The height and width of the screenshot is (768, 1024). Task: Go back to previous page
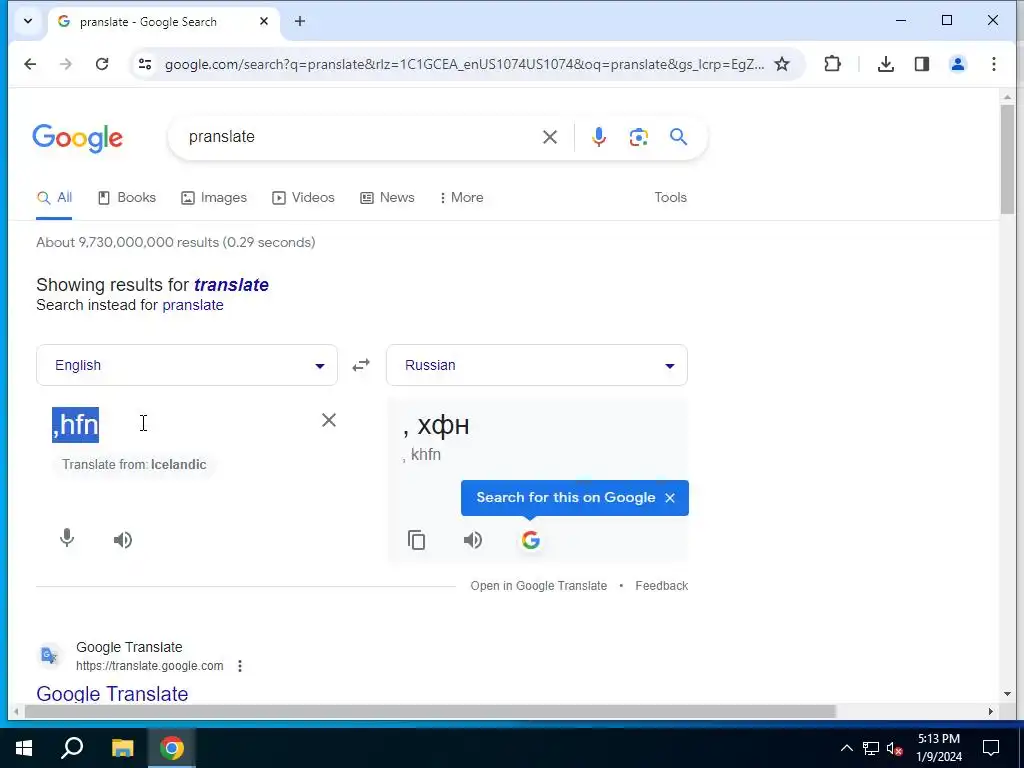click(30, 64)
